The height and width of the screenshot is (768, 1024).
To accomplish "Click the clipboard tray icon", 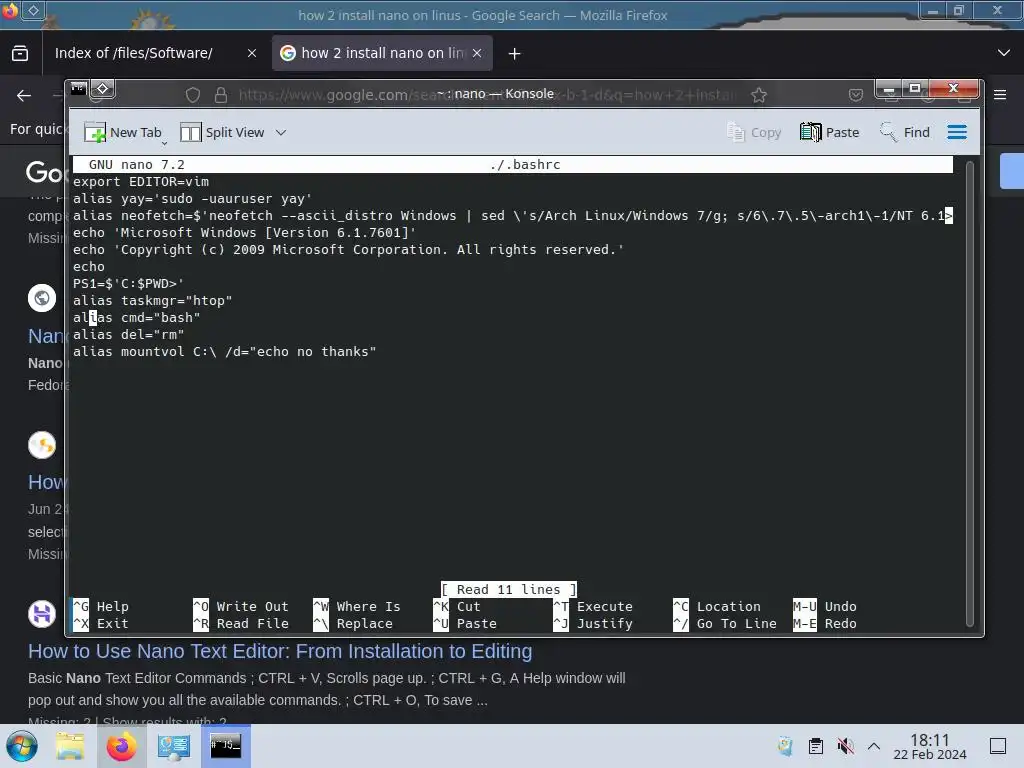I will tap(816, 746).
